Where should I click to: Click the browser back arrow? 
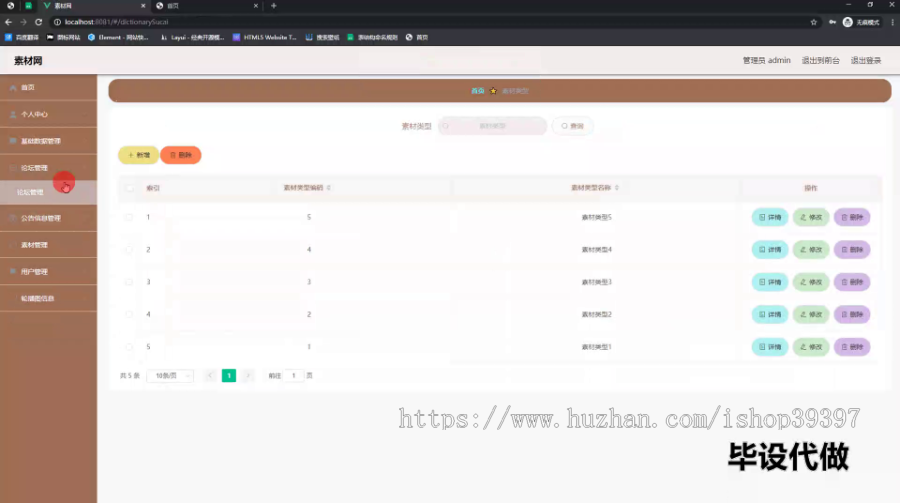tap(8, 22)
